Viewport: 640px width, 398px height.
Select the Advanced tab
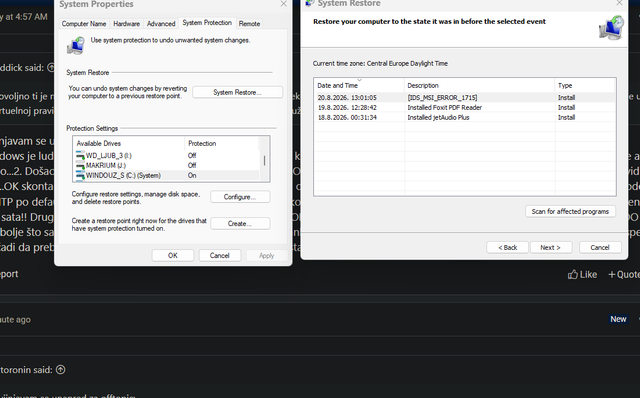161,24
